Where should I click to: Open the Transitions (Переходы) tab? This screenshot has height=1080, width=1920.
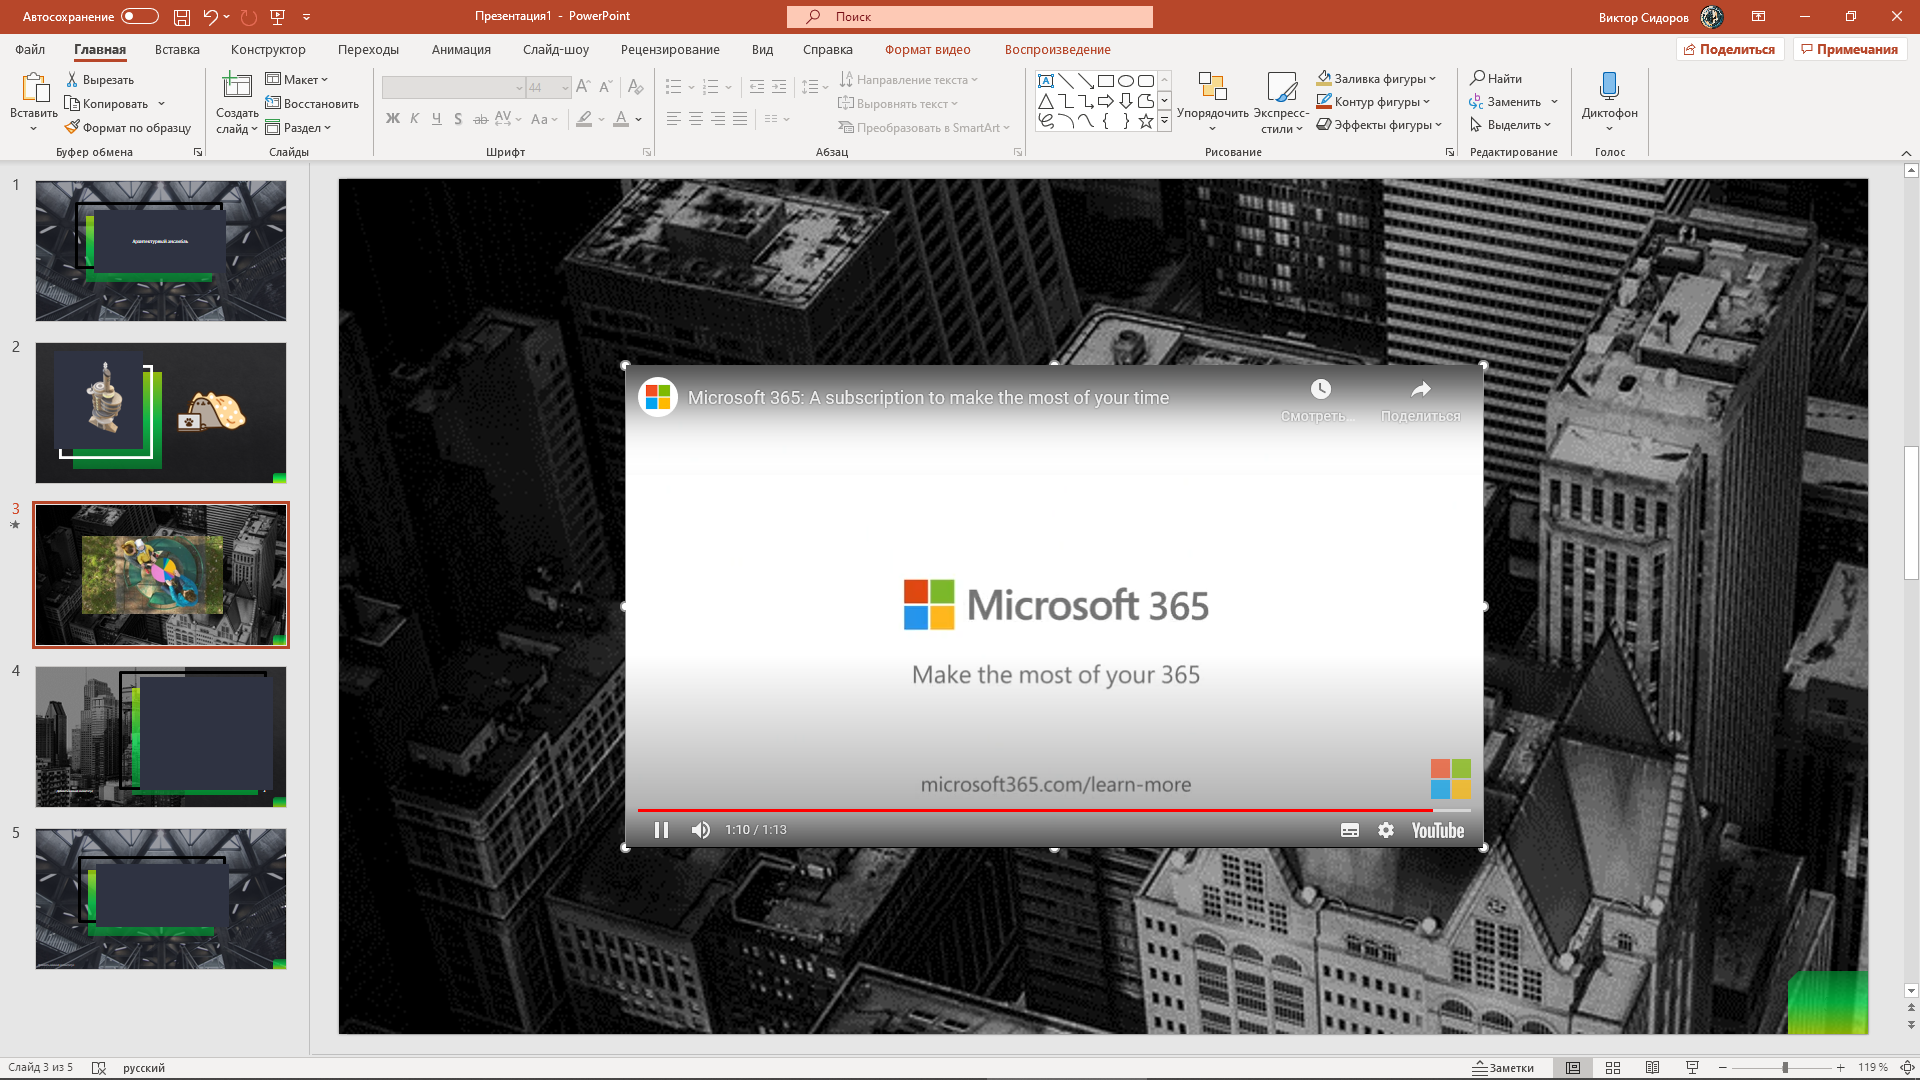tap(368, 50)
